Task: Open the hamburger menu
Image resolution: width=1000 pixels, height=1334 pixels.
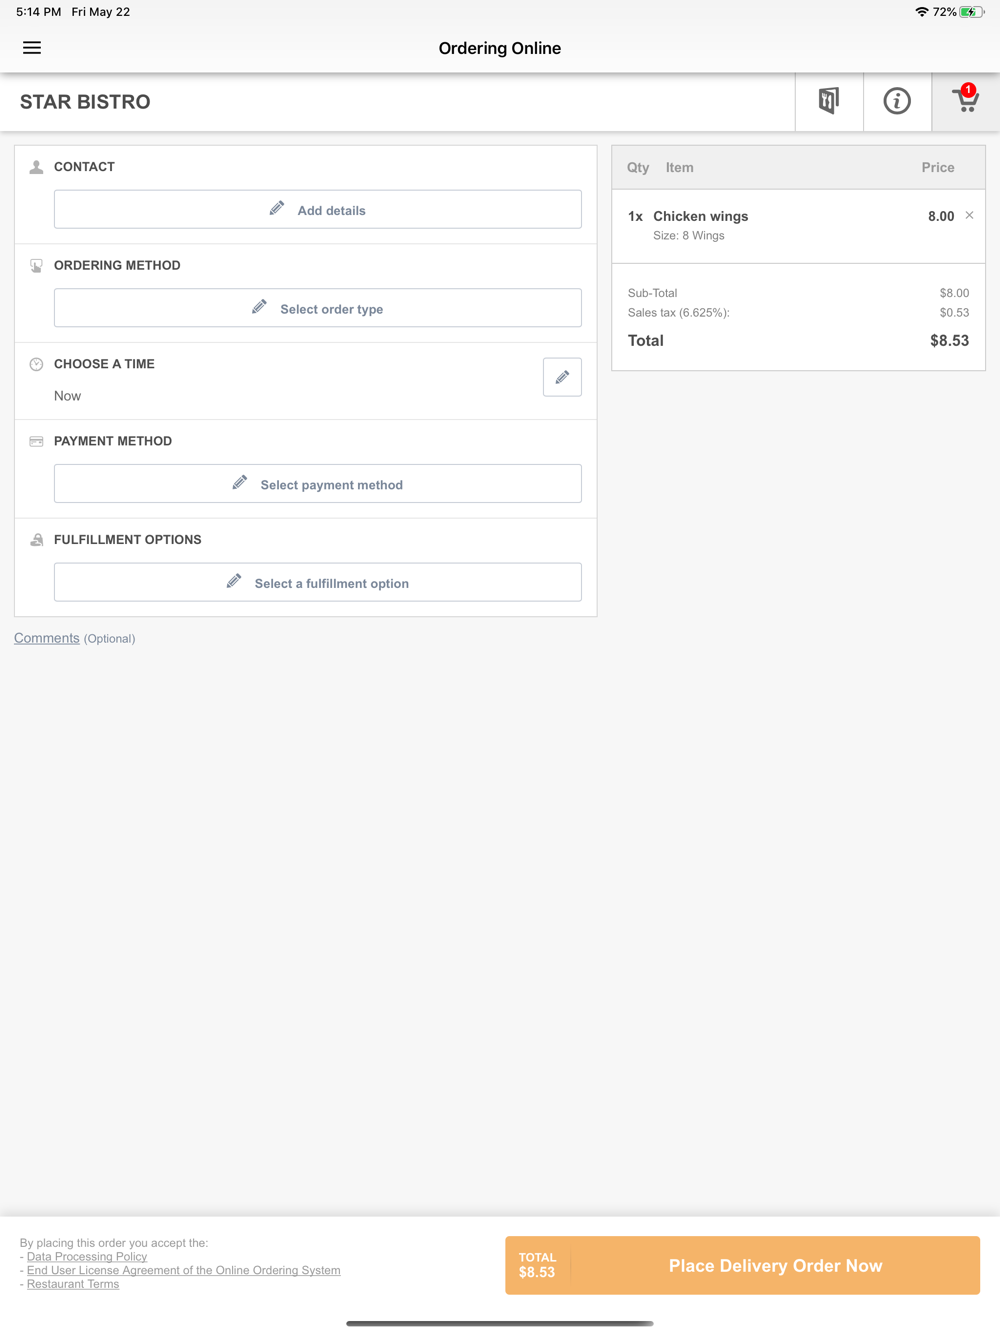Action: click(x=32, y=48)
